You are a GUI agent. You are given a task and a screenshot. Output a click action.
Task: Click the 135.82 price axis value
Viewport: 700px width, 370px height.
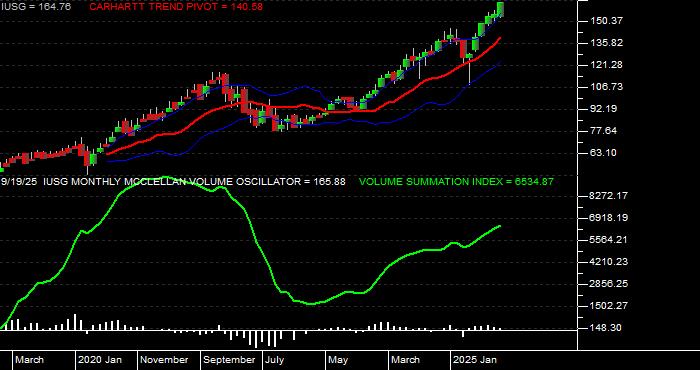[x=606, y=43]
